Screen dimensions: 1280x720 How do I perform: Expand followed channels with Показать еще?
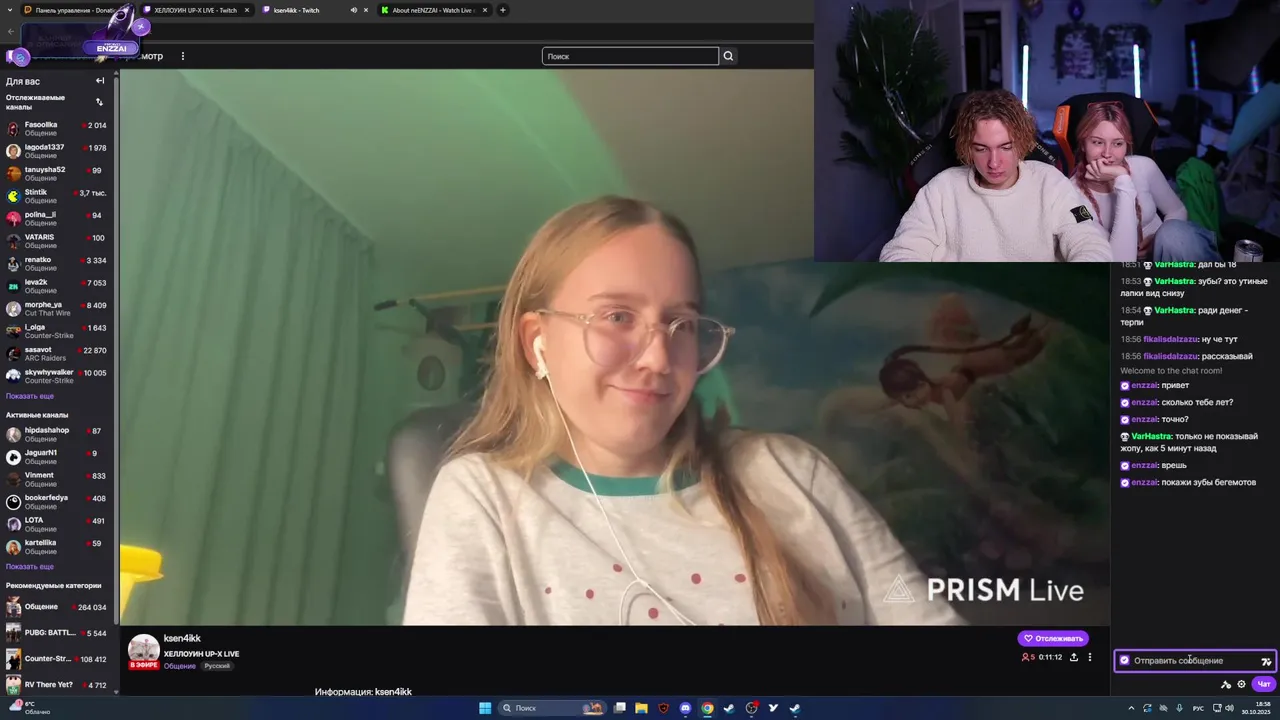pyautogui.click(x=30, y=396)
